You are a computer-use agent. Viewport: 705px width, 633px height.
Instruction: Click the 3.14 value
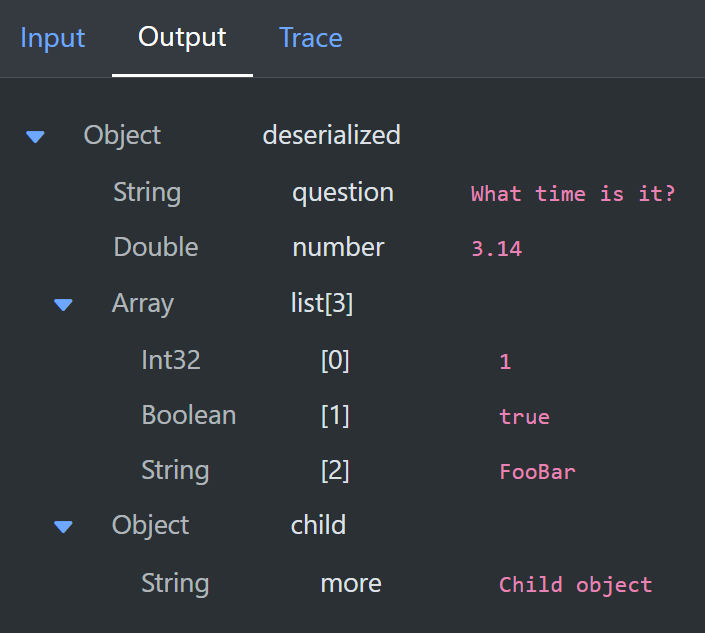click(x=496, y=249)
